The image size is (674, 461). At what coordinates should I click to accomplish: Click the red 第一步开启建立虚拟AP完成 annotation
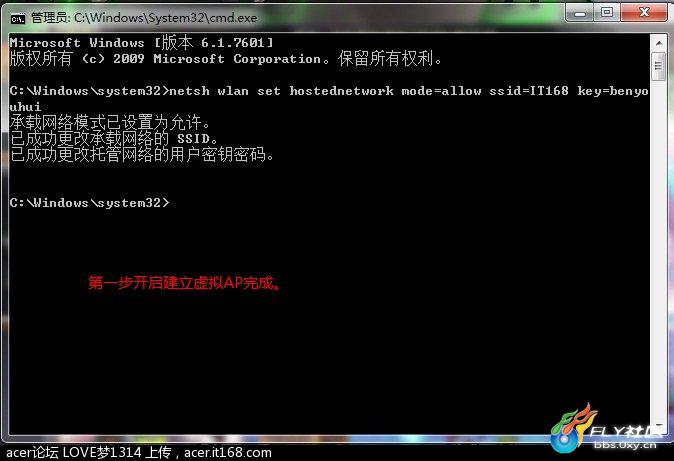(184, 283)
